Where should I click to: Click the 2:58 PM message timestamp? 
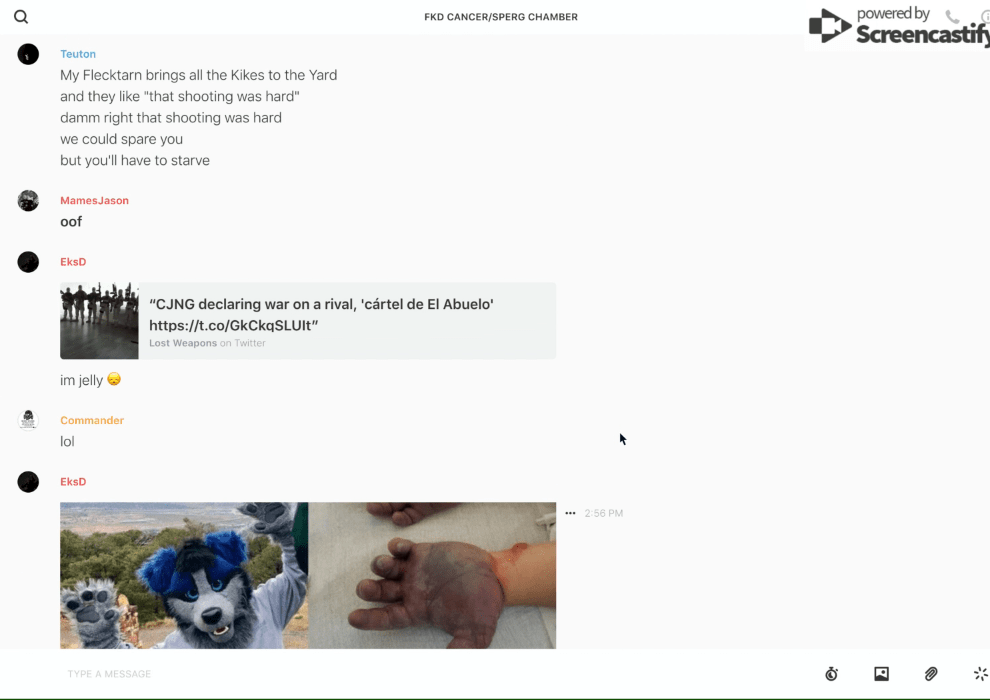click(603, 513)
